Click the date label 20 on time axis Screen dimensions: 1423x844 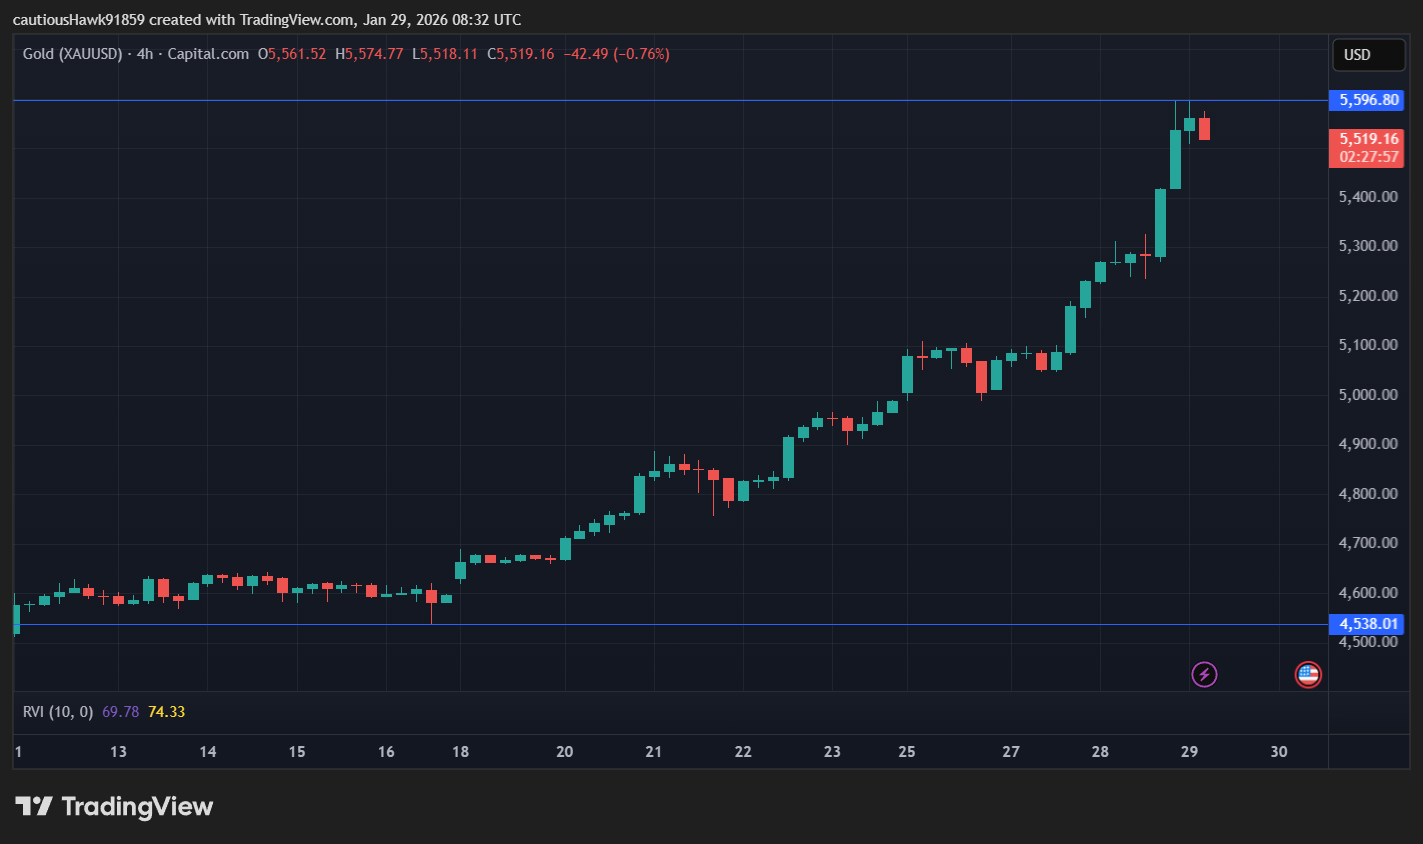coord(564,752)
